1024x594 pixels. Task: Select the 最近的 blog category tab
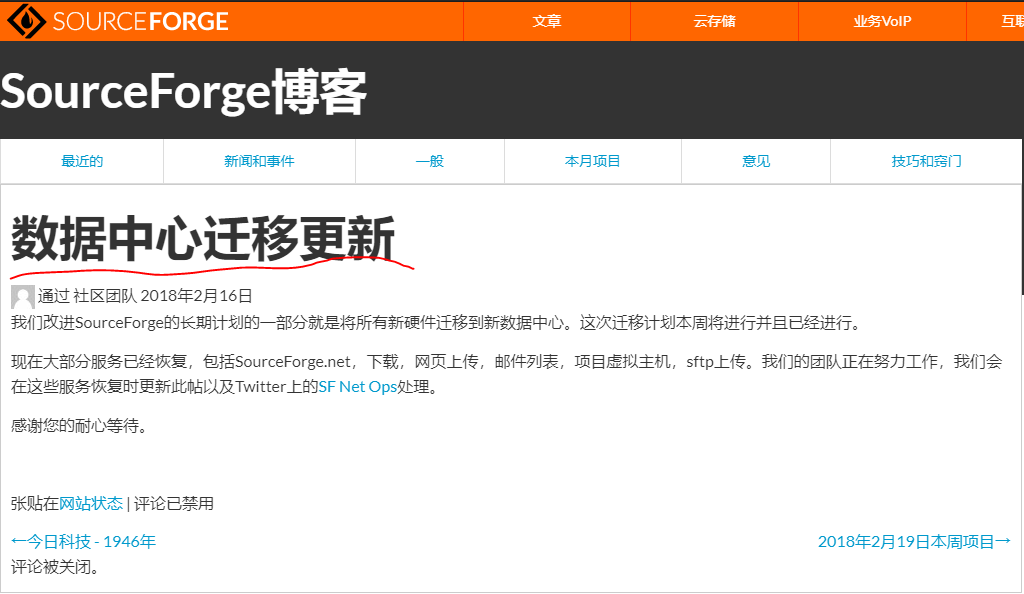tap(81, 161)
